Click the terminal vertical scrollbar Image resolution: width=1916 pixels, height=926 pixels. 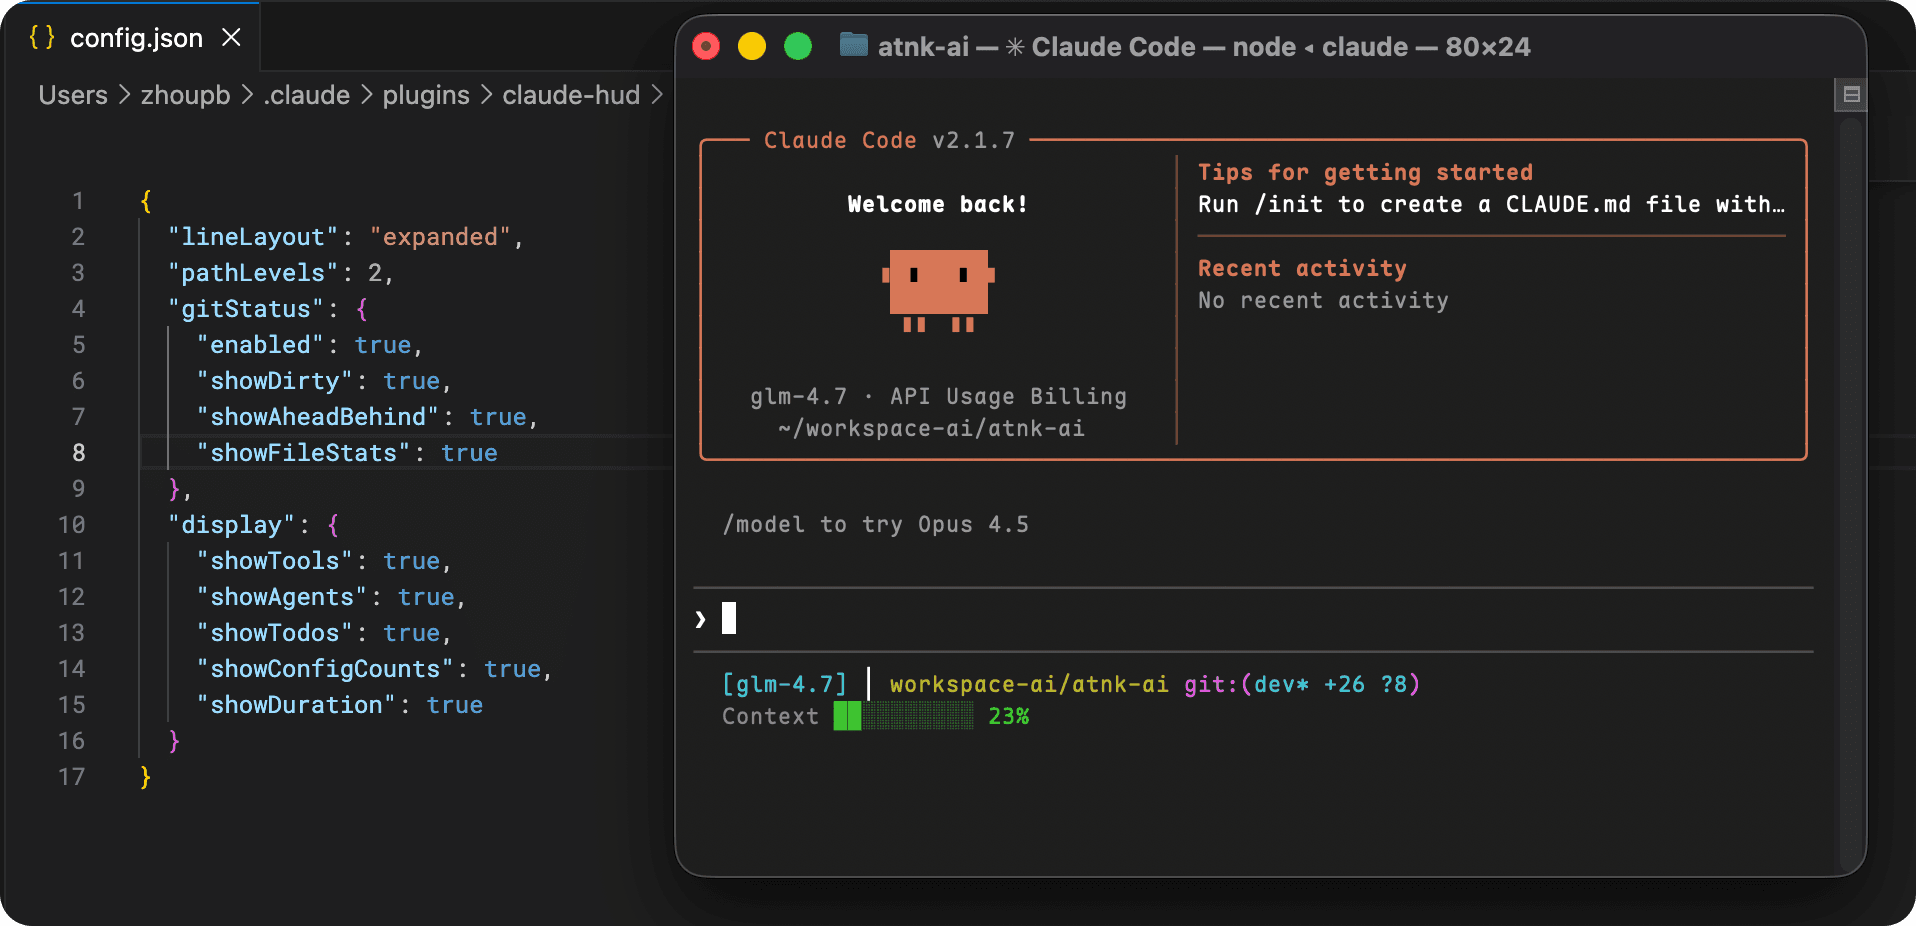1852,495
